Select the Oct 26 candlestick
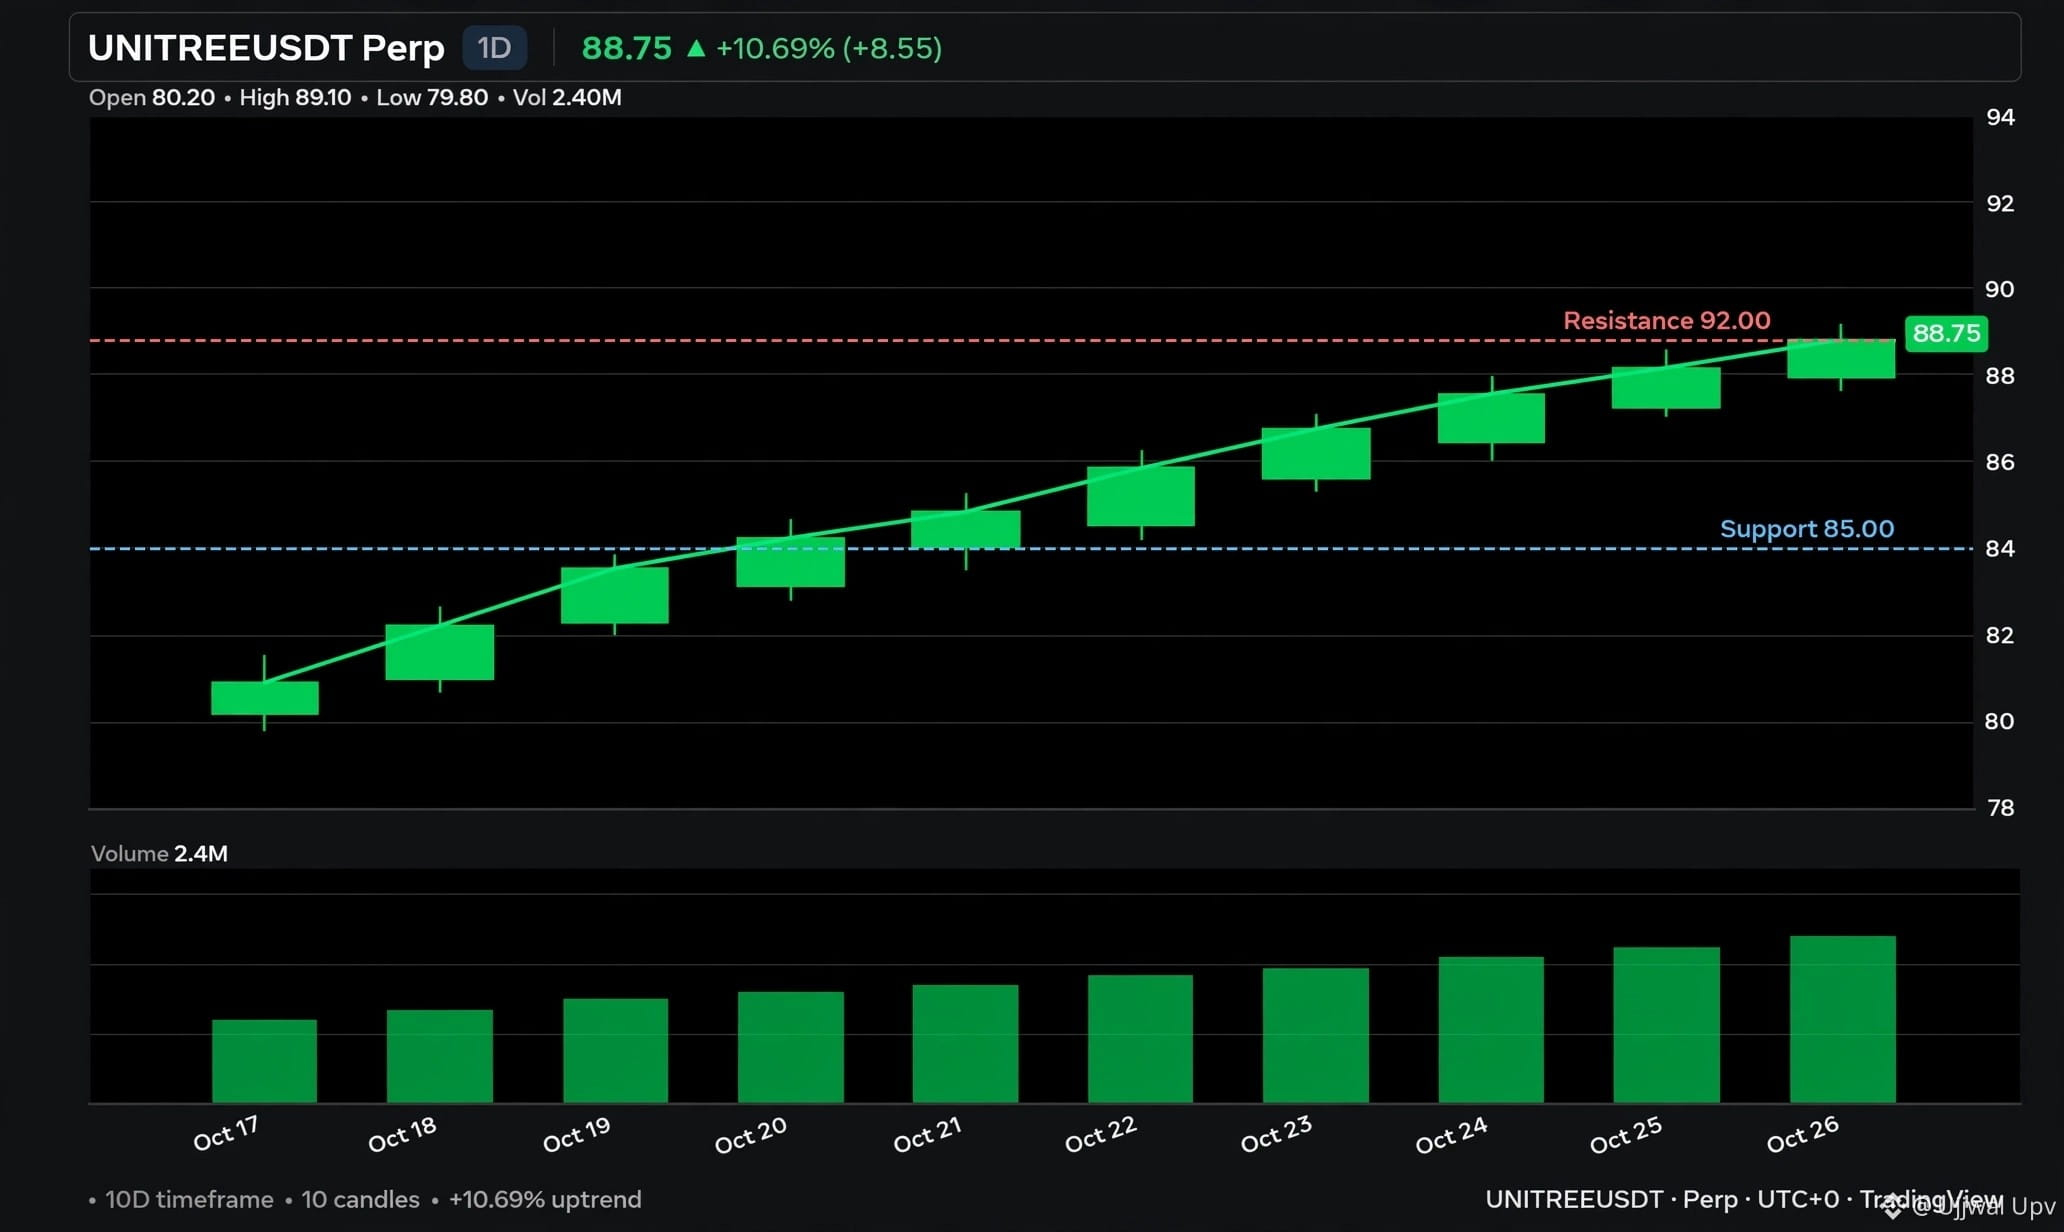Screen dimensions: 2064x1232 (1841, 358)
